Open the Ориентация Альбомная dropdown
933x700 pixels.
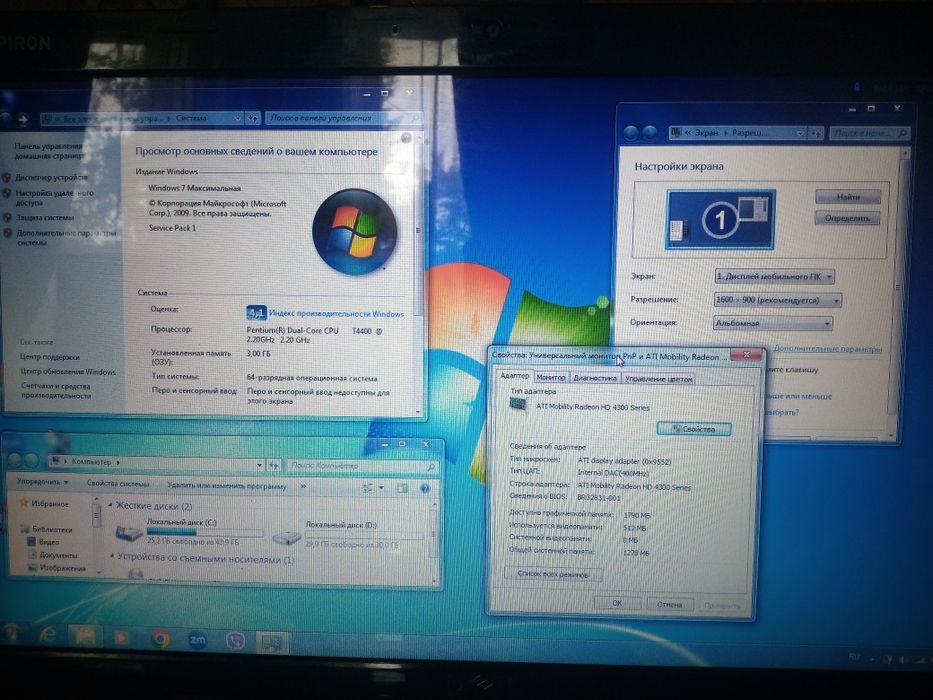click(x=772, y=323)
